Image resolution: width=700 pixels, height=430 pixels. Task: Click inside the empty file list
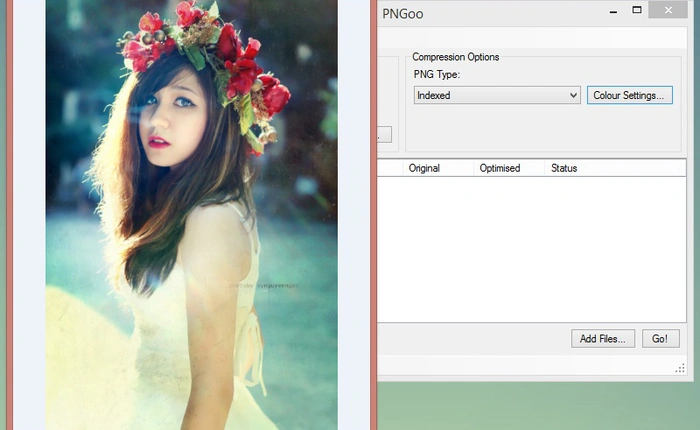click(x=530, y=250)
